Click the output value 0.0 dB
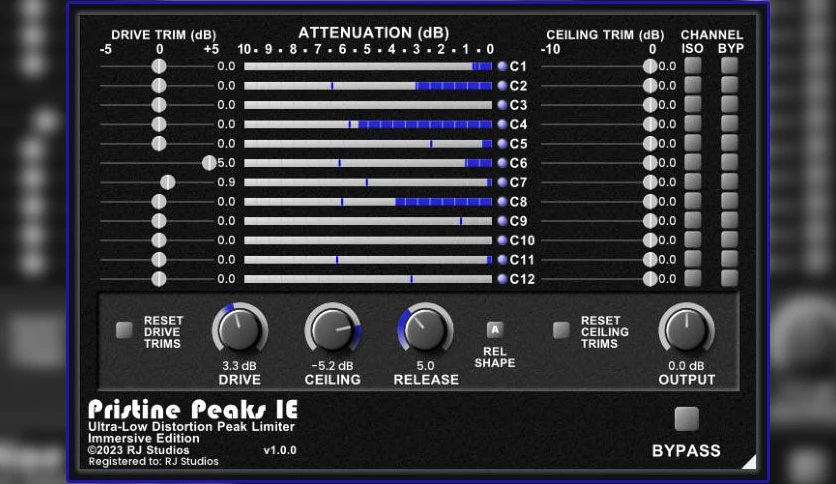This screenshot has height=484, width=836. point(686,366)
